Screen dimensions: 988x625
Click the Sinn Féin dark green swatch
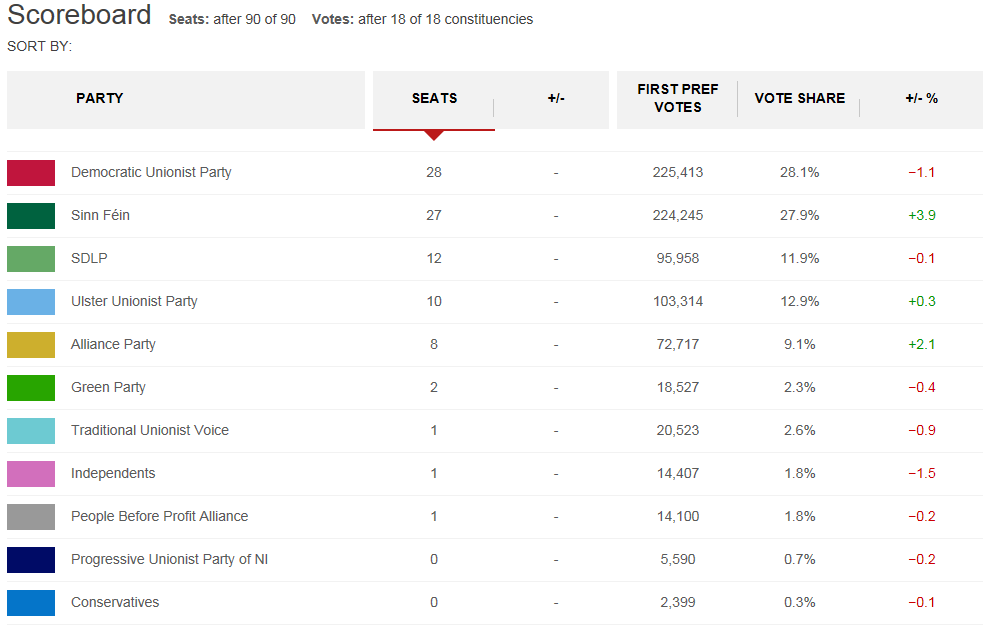pyautogui.click(x=31, y=216)
